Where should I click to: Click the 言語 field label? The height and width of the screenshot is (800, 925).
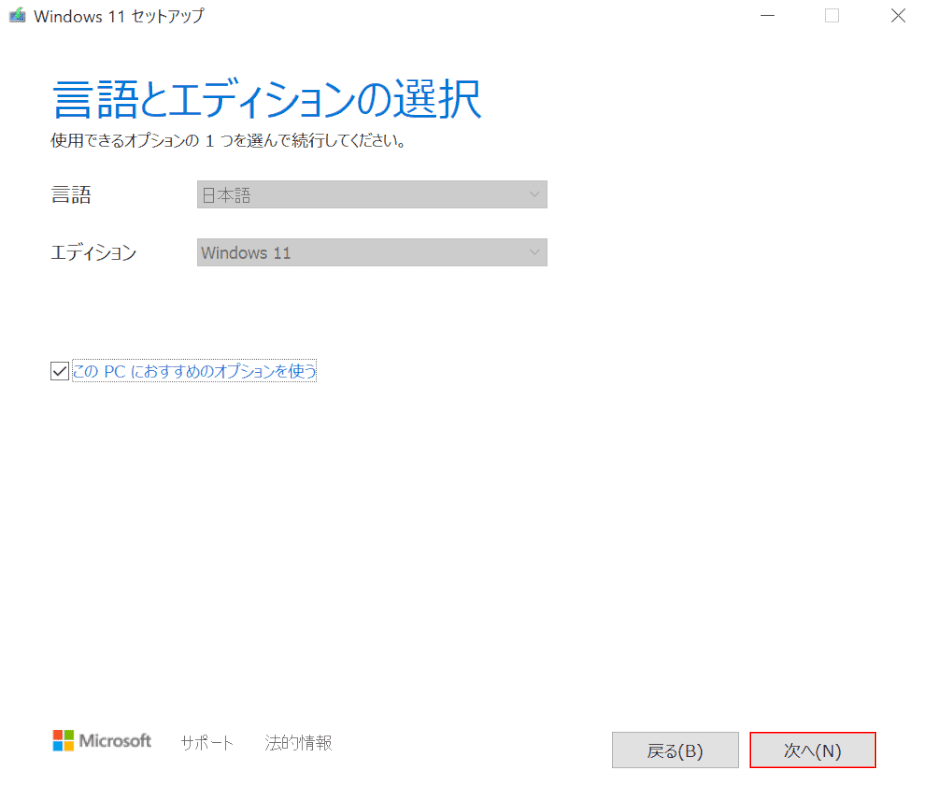click(71, 195)
